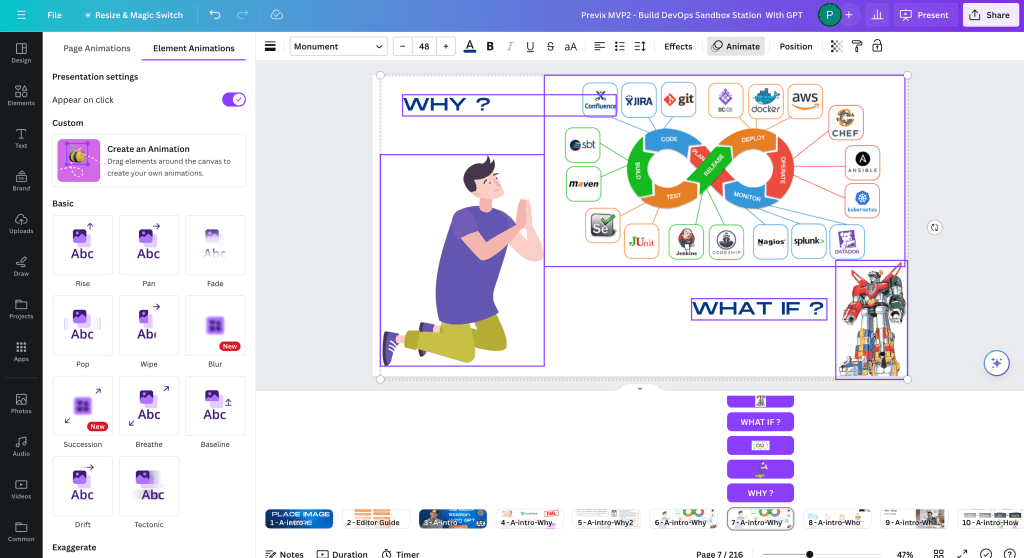Click WHY ? animation order chip
This screenshot has width=1024, height=558.
[760, 493]
